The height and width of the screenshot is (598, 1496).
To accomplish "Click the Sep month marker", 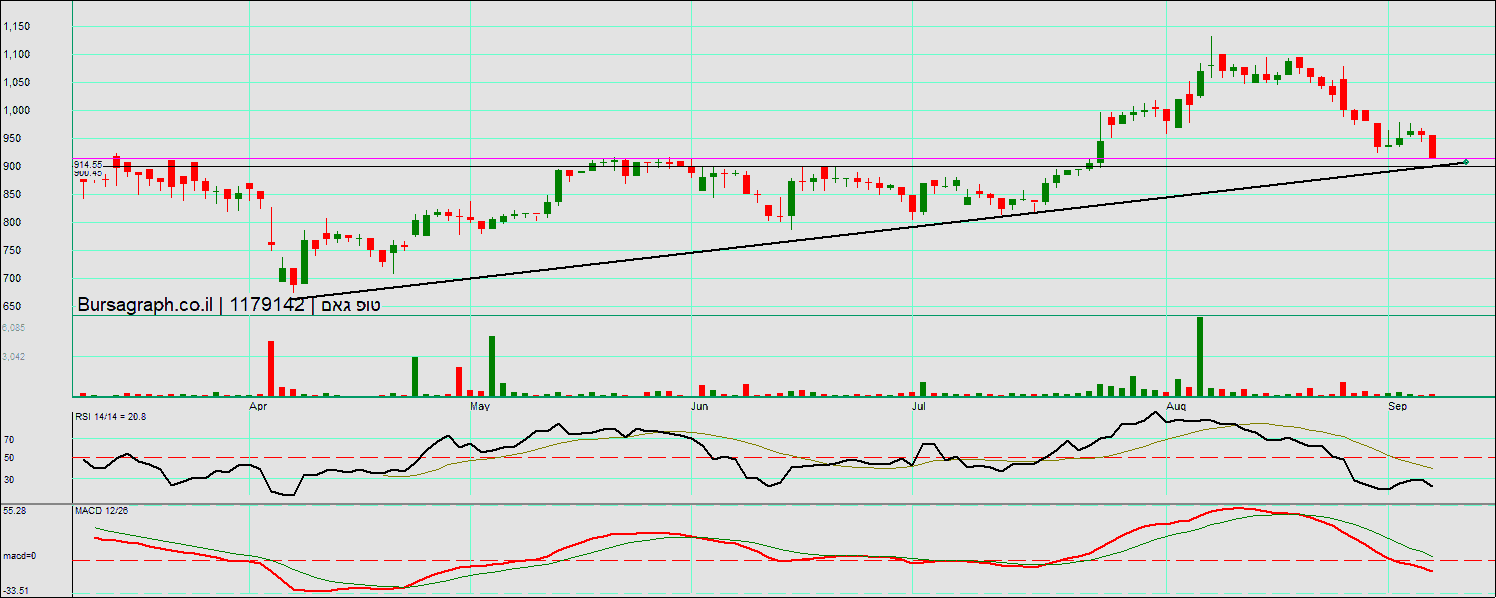I will (1397, 407).
